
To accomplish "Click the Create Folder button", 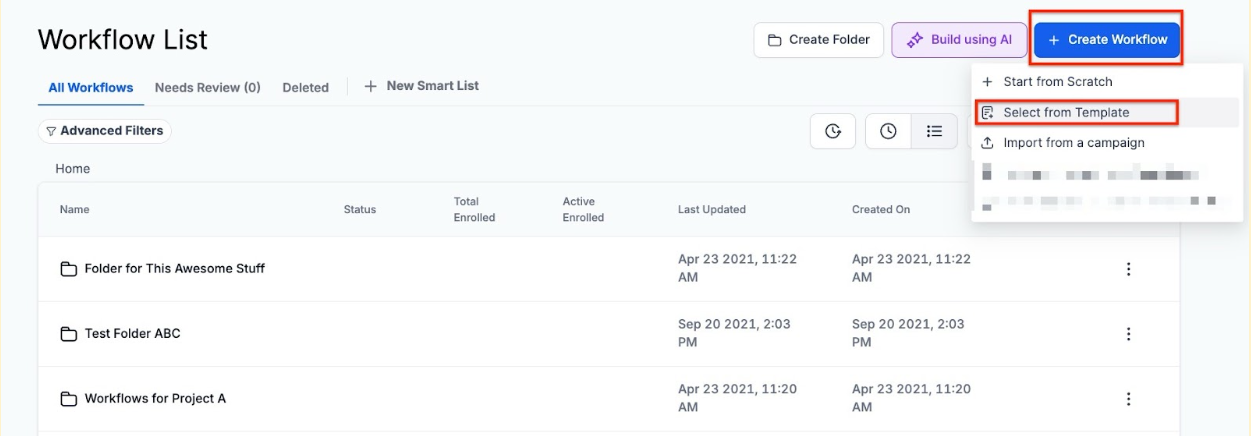I will click(818, 40).
